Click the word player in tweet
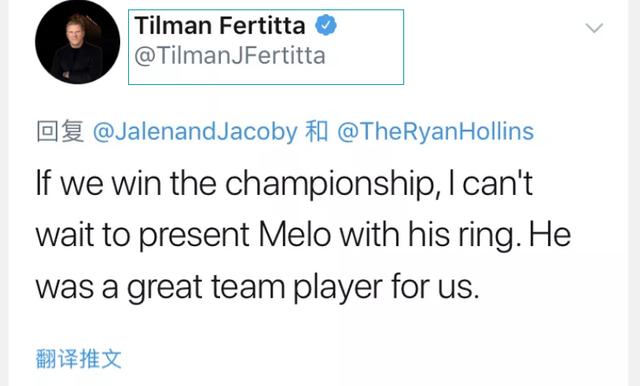This screenshot has height=386, width=640. point(338,288)
